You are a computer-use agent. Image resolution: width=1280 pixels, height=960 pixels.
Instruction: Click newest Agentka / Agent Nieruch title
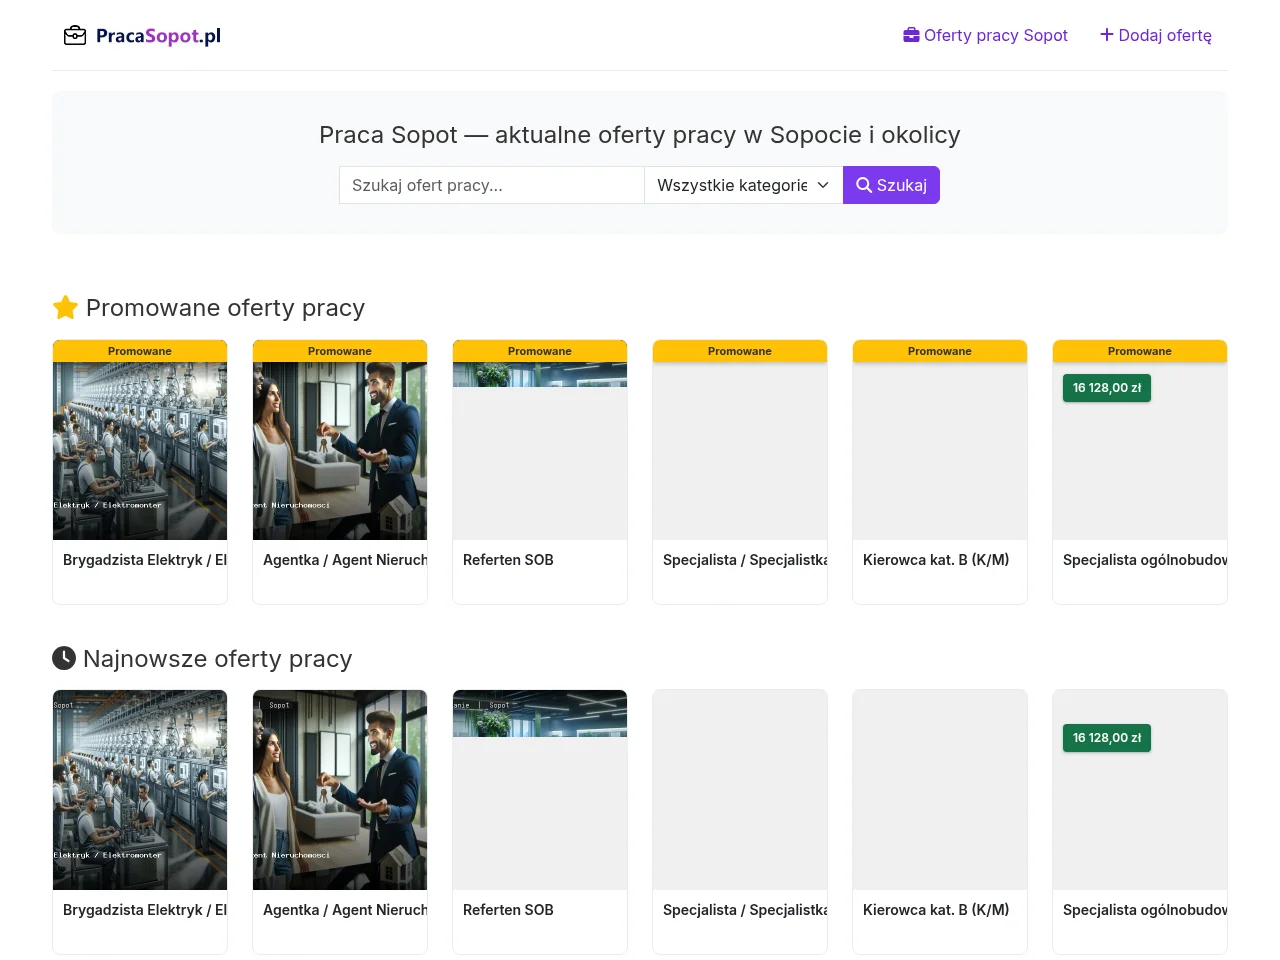click(345, 910)
